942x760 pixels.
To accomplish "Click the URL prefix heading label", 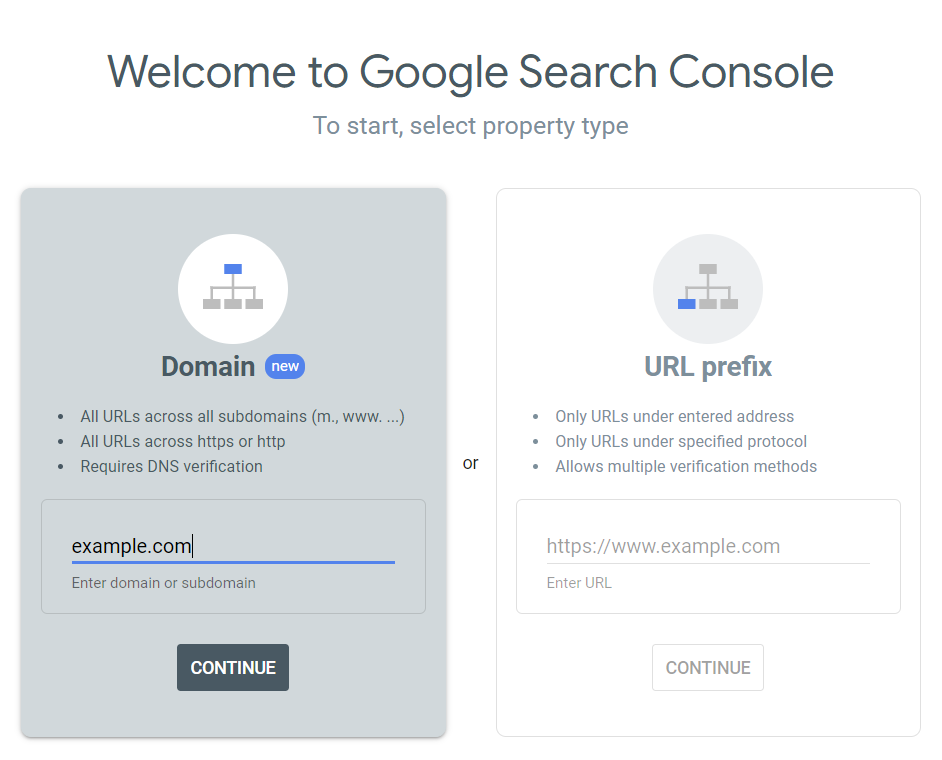I will click(708, 366).
